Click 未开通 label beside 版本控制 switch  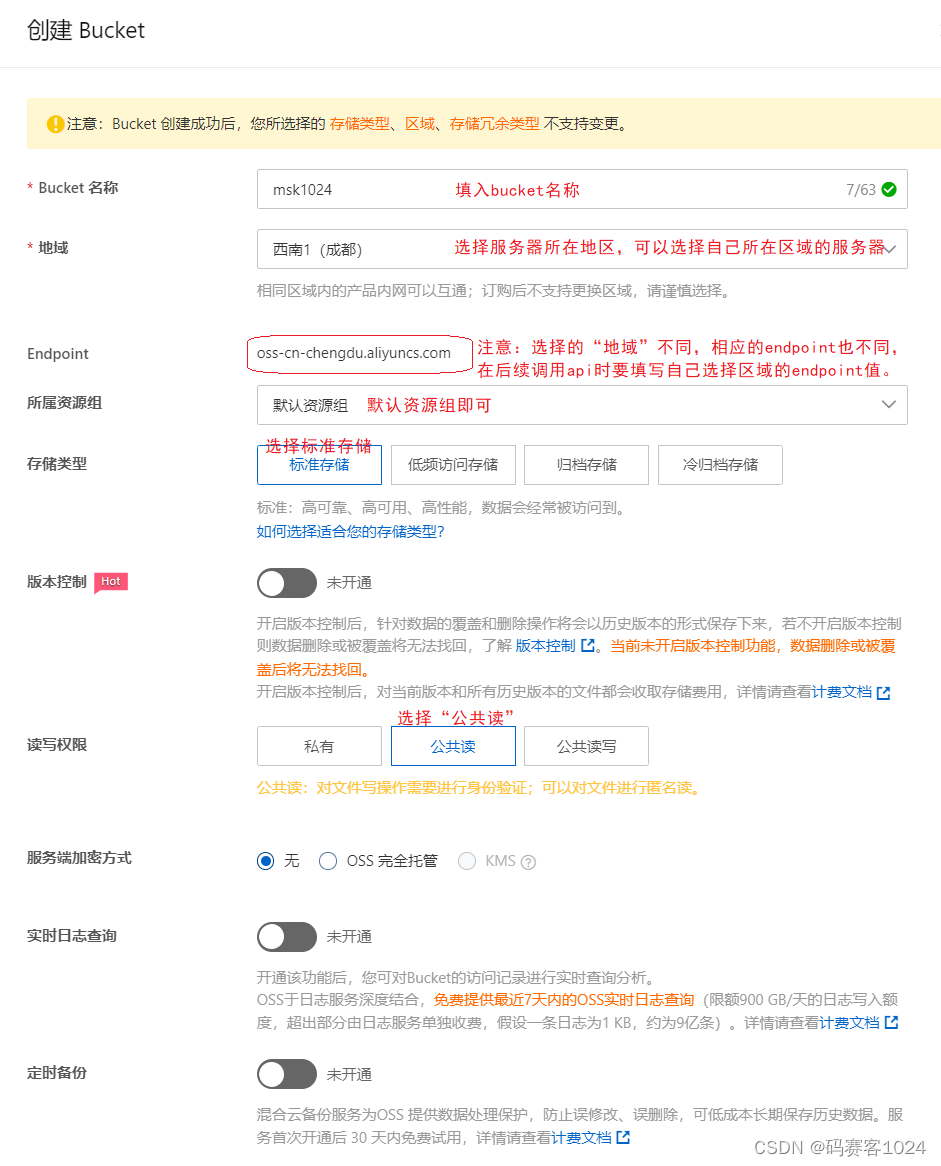click(x=349, y=583)
